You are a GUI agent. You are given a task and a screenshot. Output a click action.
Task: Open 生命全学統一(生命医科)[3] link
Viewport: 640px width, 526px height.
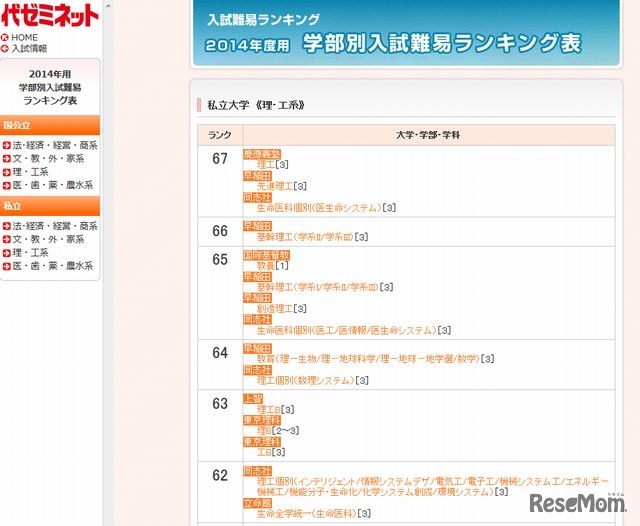[313, 513]
